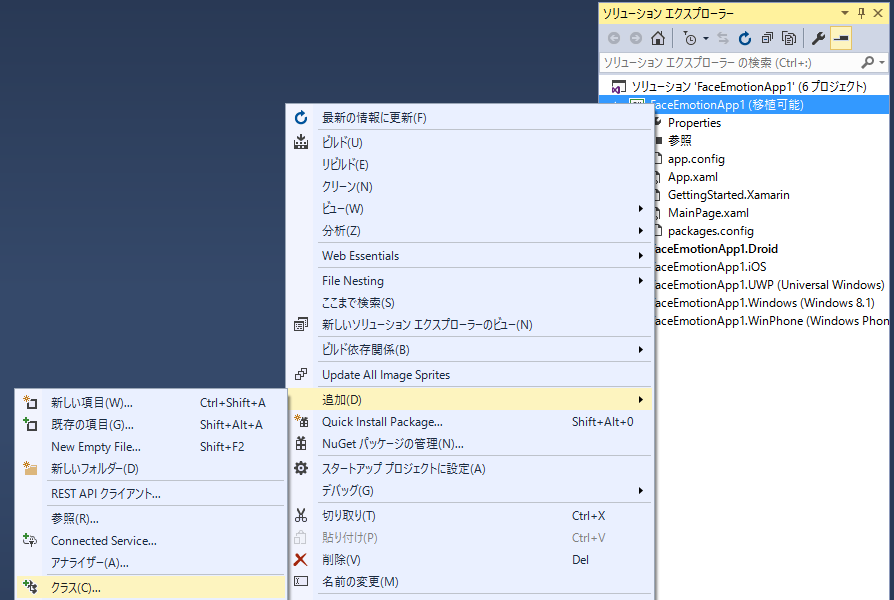This screenshot has width=894, height=600.
Task: Click the Back arrow in Solution Explorer toolbar
Action: tap(614, 38)
